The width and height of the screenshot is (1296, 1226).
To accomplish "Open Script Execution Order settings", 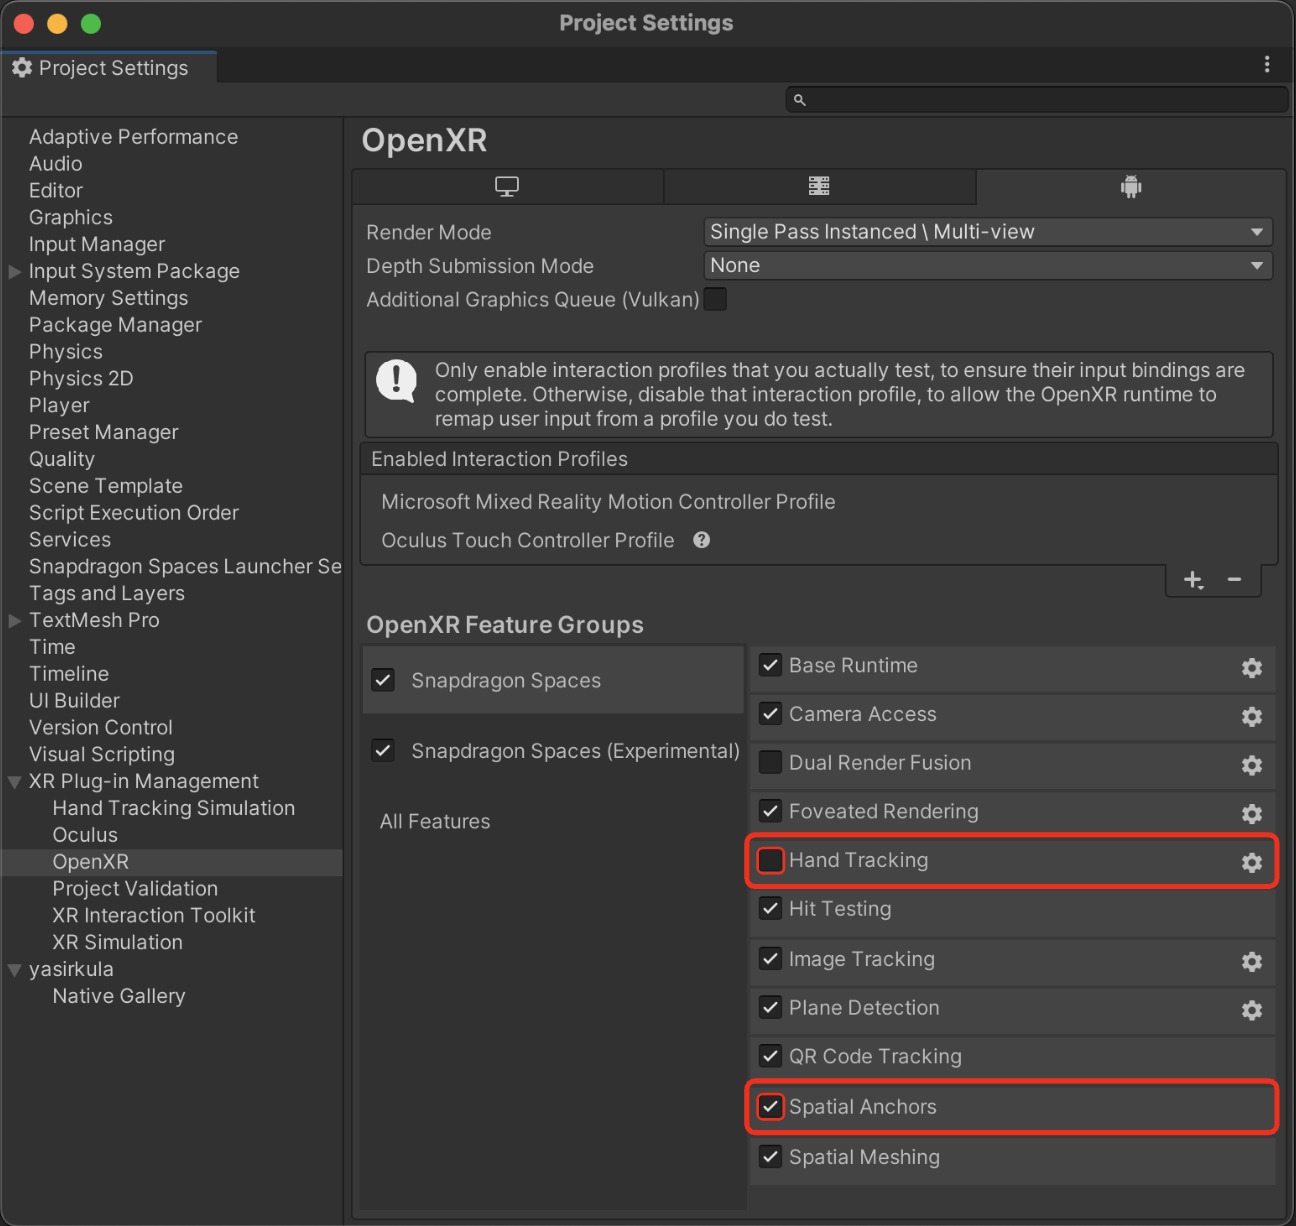I will [134, 513].
